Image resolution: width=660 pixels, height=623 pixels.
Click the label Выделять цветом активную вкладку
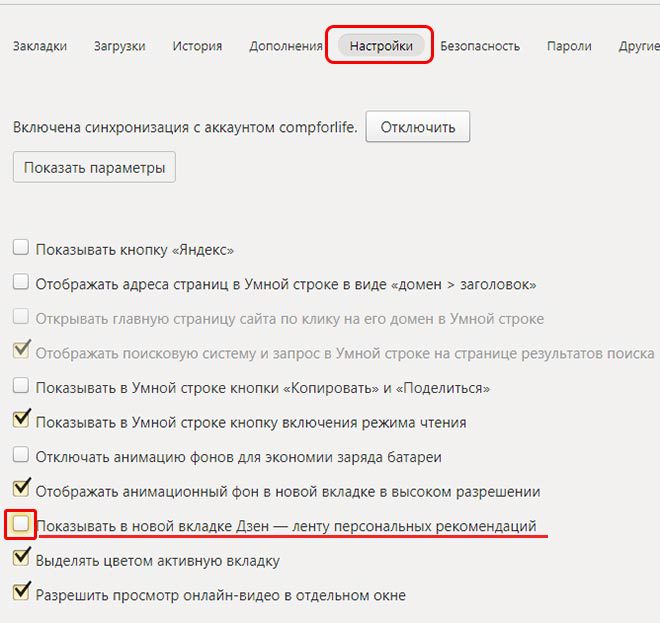(x=157, y=561)
